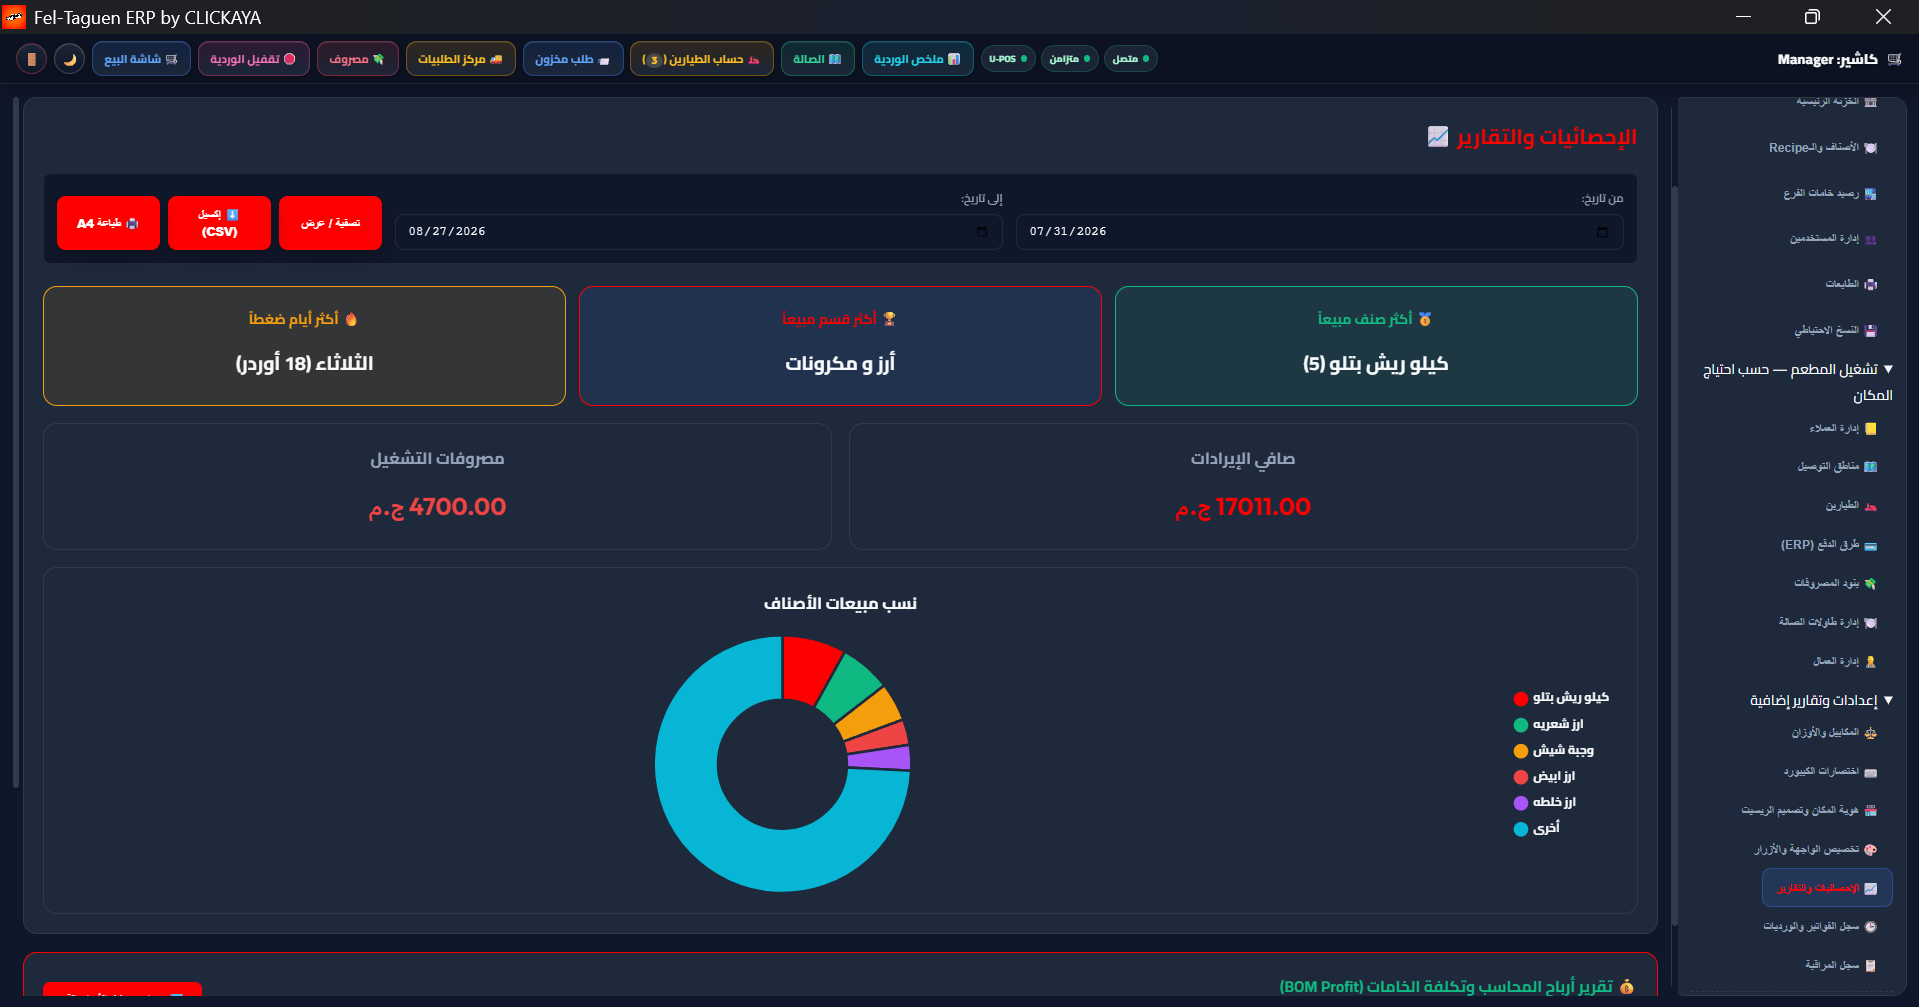Open ملخص الوردية shift summary
Screen dimensions: 1919x1007
tap(917, 59)
